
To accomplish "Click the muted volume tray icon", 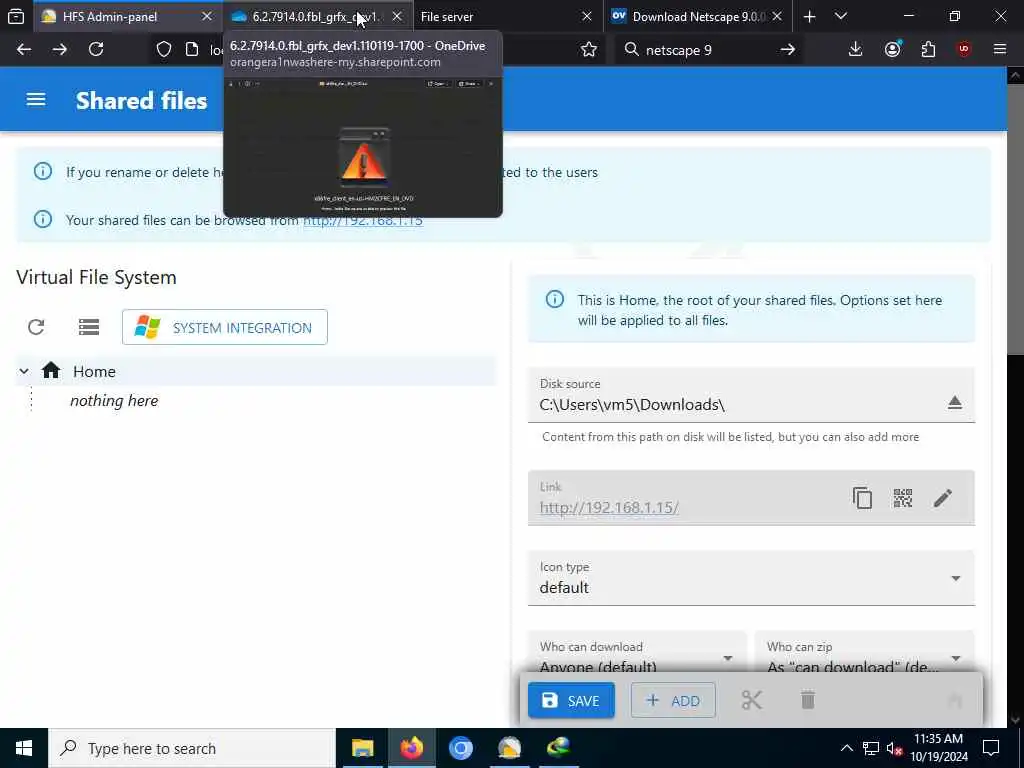I will click(x=895, y=748).
